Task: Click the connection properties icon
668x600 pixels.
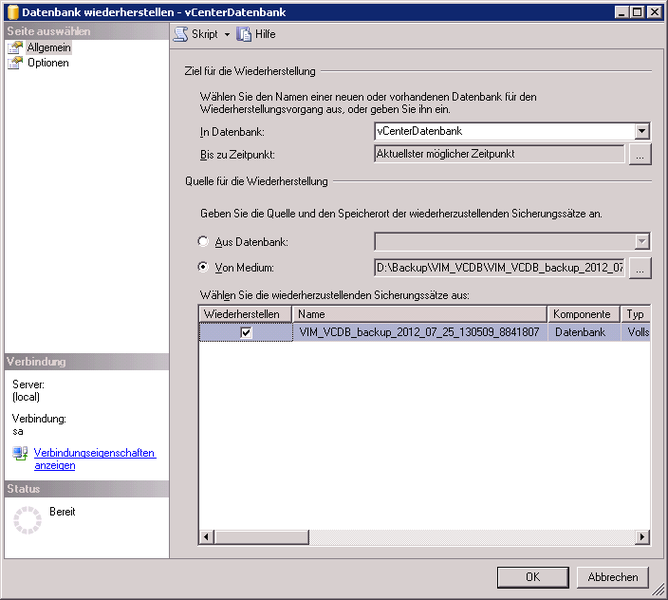Action: 20,454
